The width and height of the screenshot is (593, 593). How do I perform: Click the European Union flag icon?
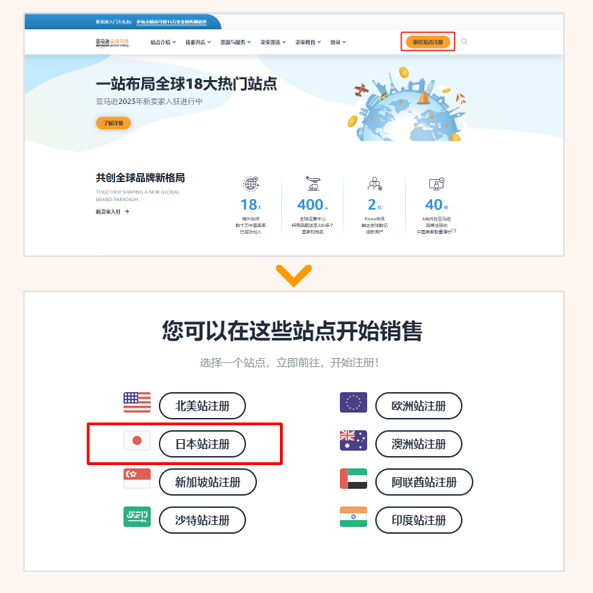coord(353,402)
